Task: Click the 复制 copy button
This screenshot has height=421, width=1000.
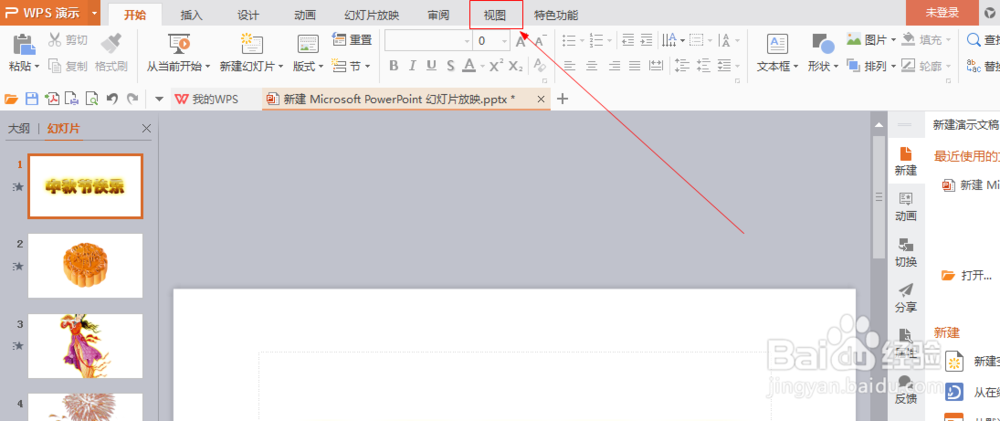Action: point(68,66)
